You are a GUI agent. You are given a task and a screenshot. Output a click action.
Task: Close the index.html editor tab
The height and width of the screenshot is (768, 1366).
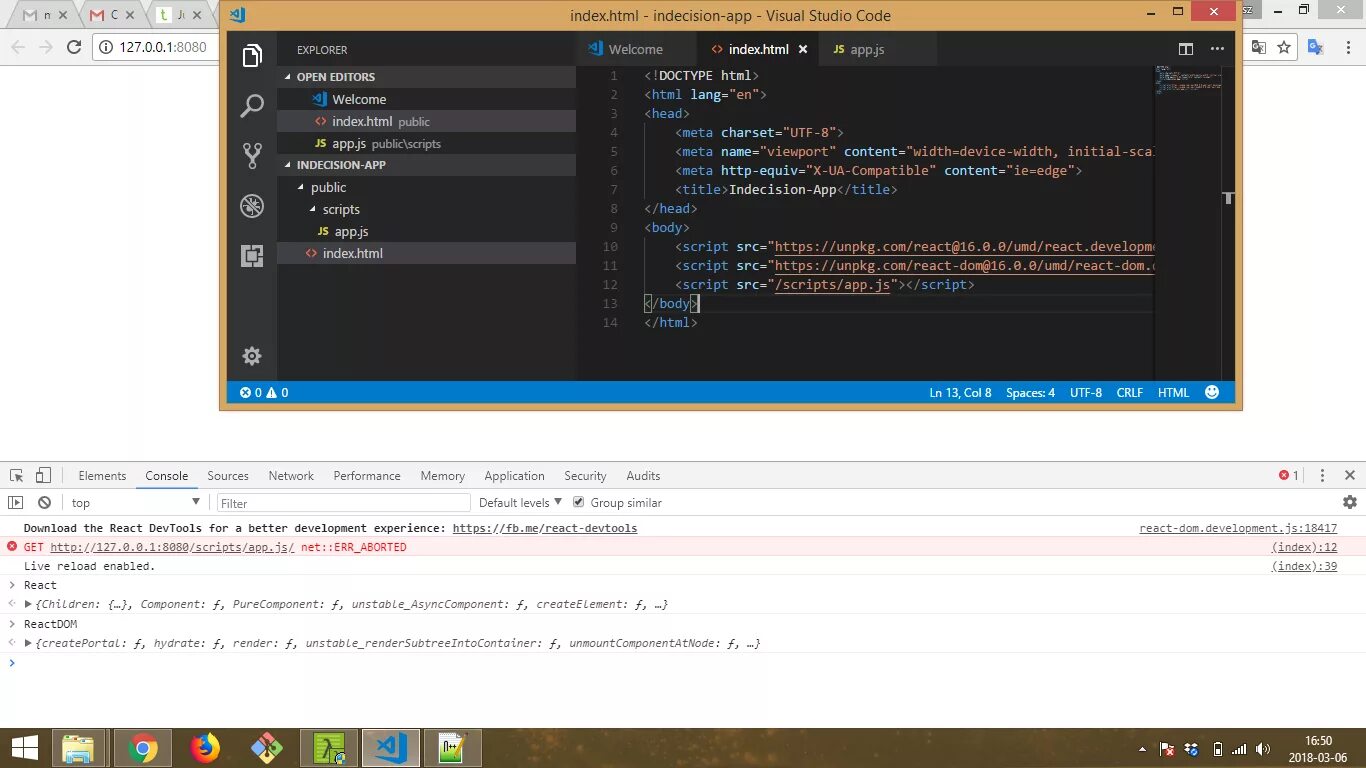803,49
